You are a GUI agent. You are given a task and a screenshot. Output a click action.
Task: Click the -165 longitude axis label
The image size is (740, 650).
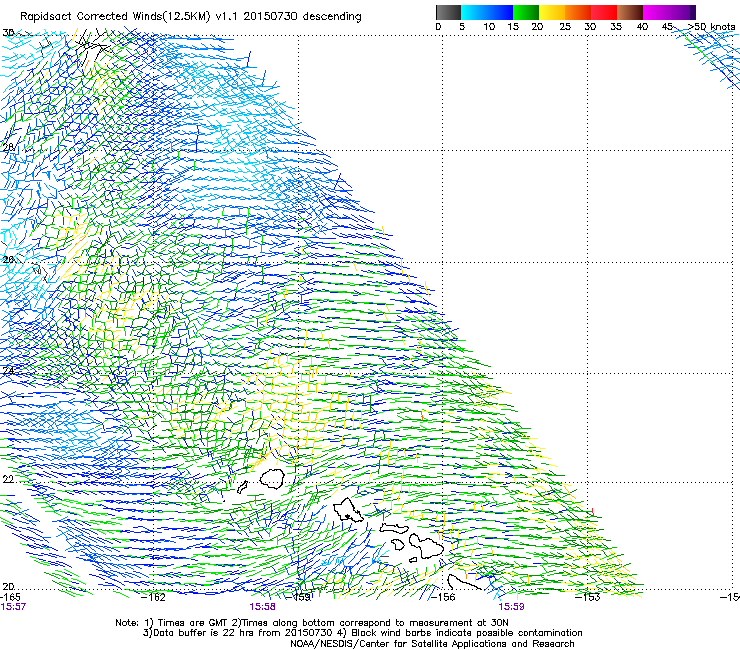coord(10,597)
